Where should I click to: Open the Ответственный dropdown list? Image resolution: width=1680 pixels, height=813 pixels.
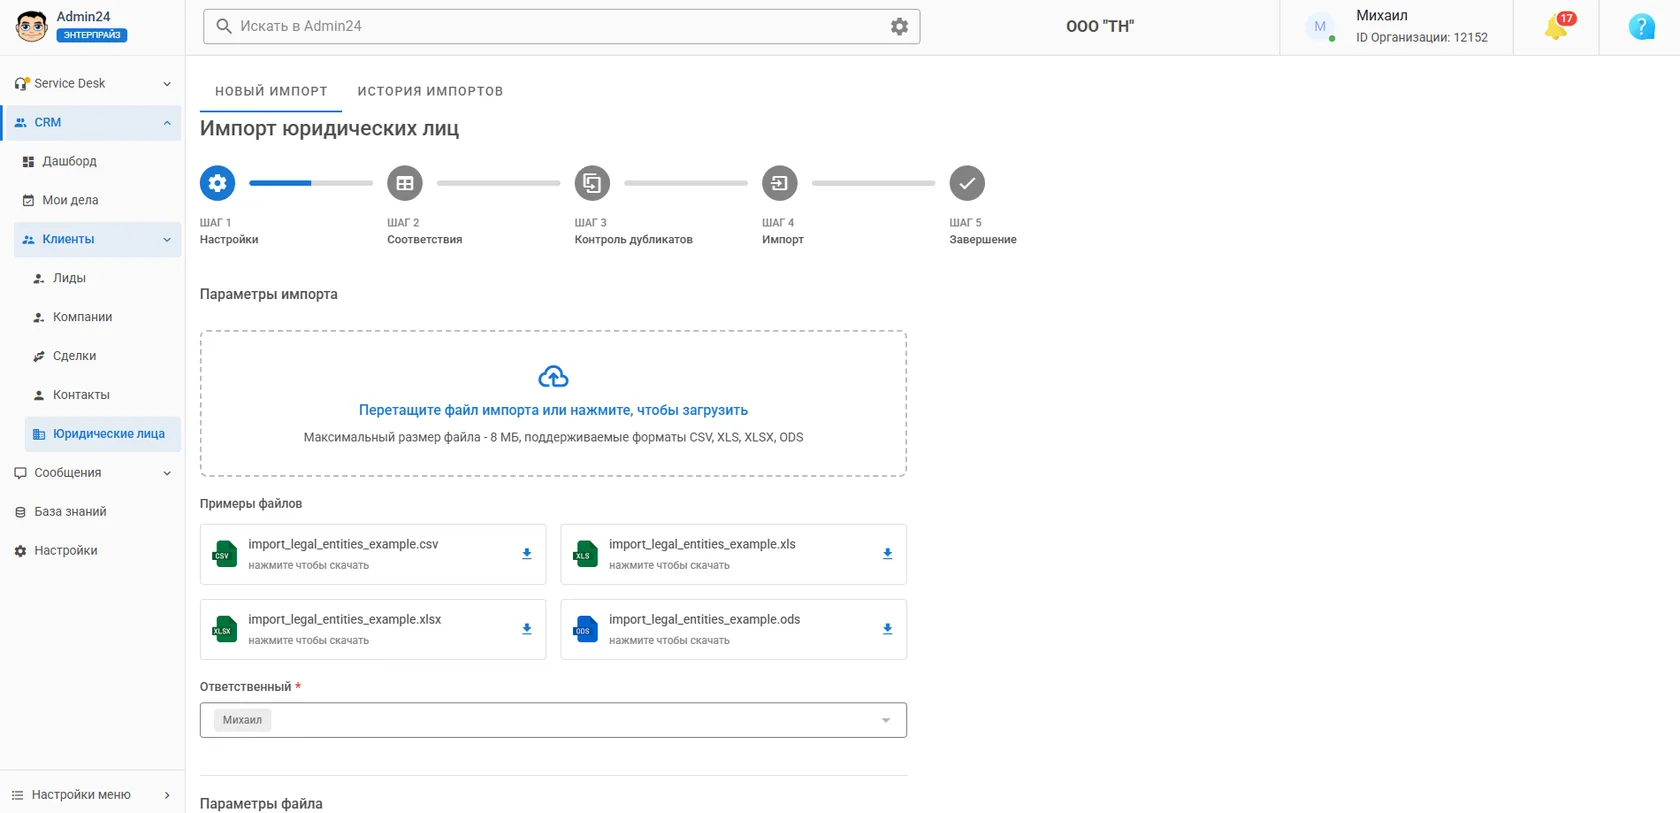tap(553, 720)
